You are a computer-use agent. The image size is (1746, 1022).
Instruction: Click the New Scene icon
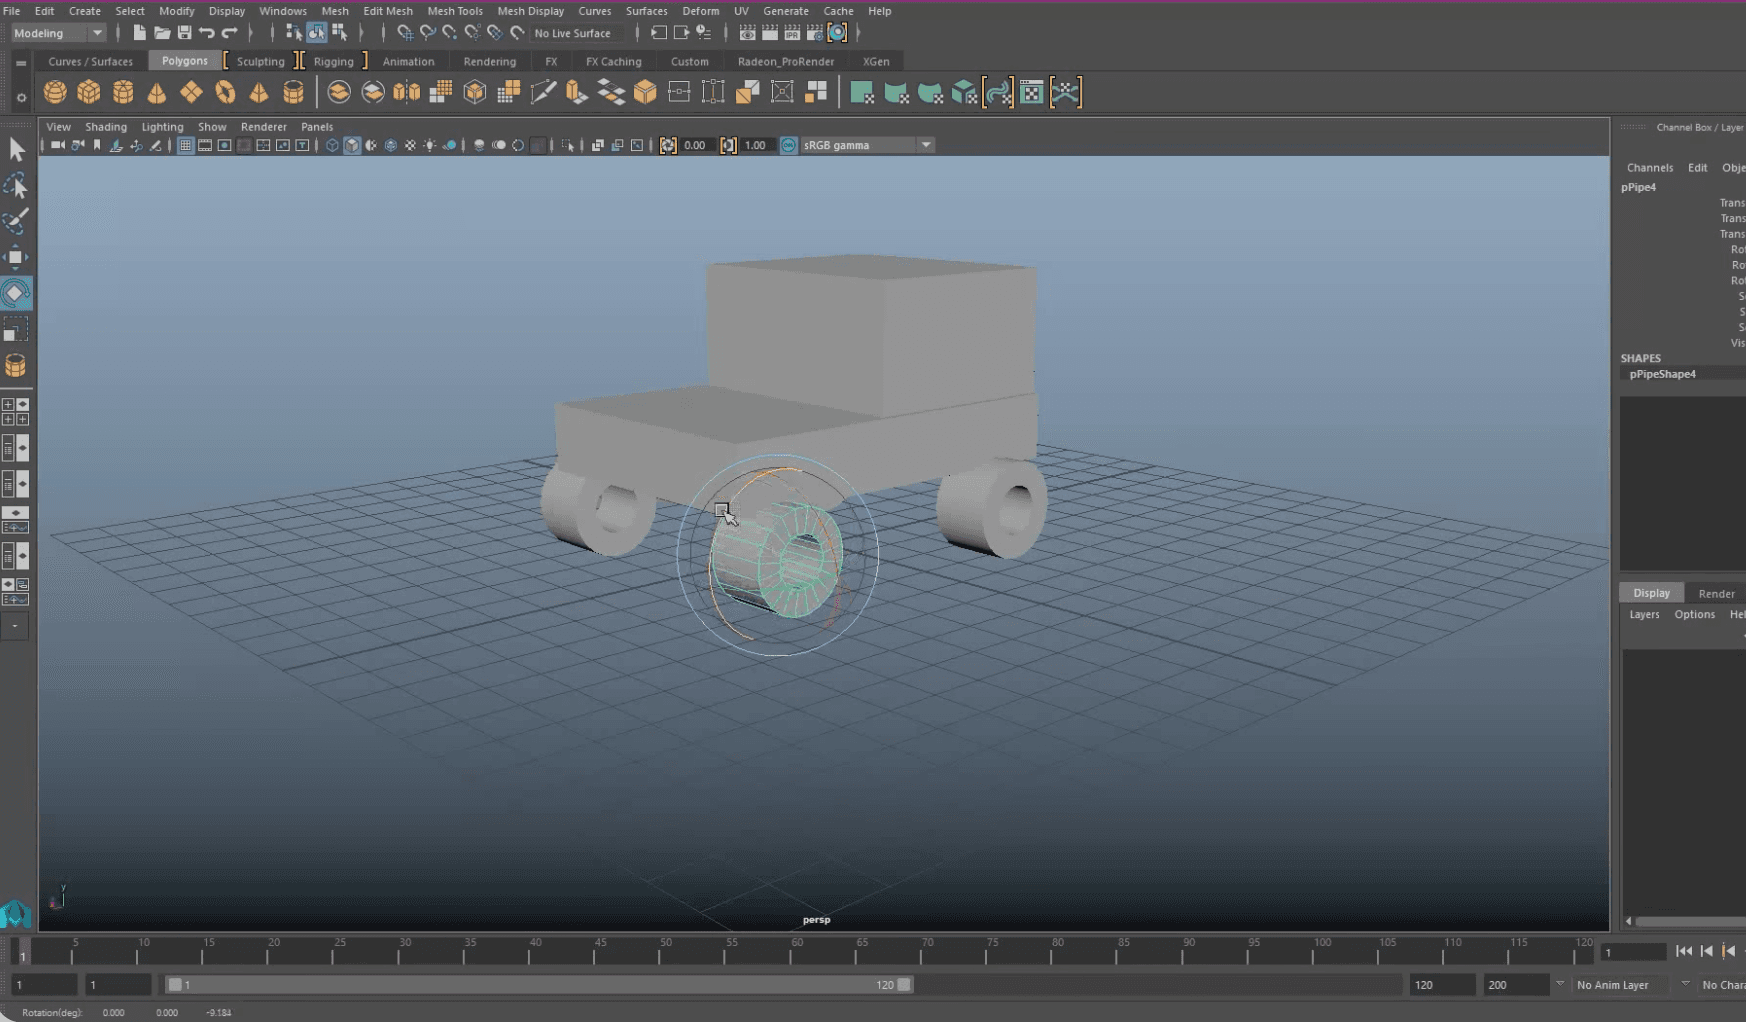[139, 33]
